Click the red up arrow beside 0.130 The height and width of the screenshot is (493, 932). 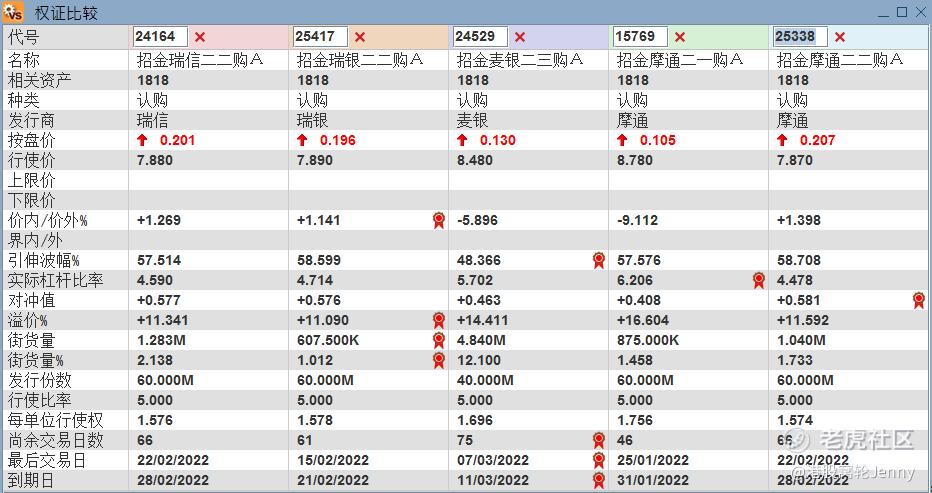[462, 140]
